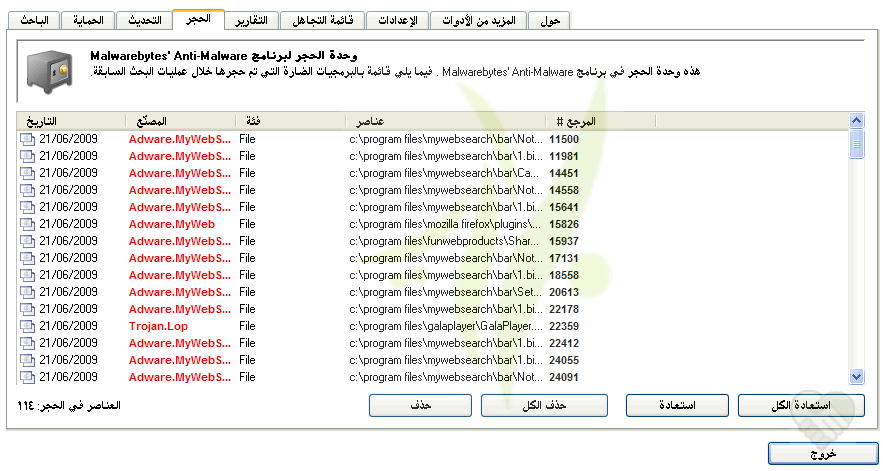This screenshot has width=883, height=471.
Task: Click the mozilla firefox plugins path
Action: tap(445, 224)
